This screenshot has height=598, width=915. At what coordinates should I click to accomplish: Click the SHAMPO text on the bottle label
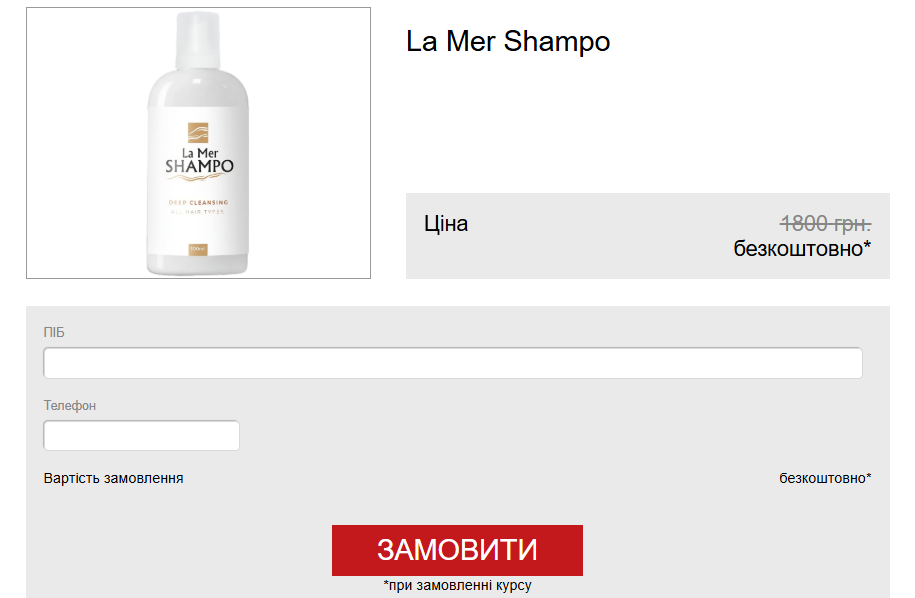(x=199, y=167)
